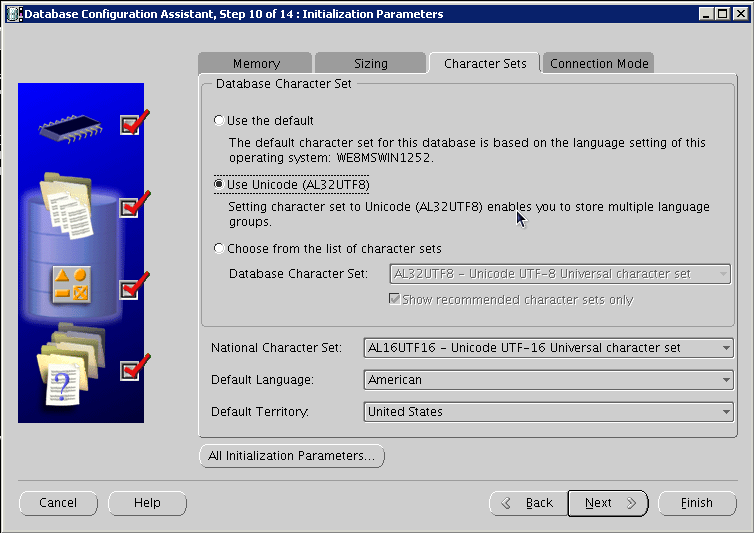Switch to the Memory tab
The width and height of the screenshot is (754, 533).
(x=256, y=63)
